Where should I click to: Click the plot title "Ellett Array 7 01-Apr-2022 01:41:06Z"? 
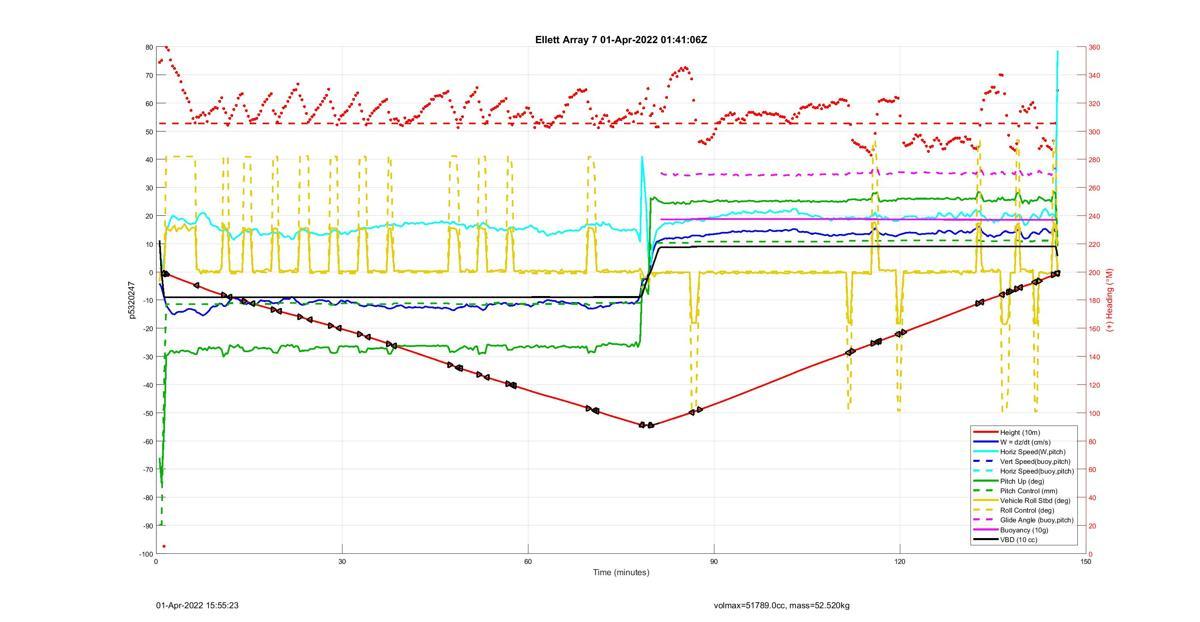pos(621,40)
